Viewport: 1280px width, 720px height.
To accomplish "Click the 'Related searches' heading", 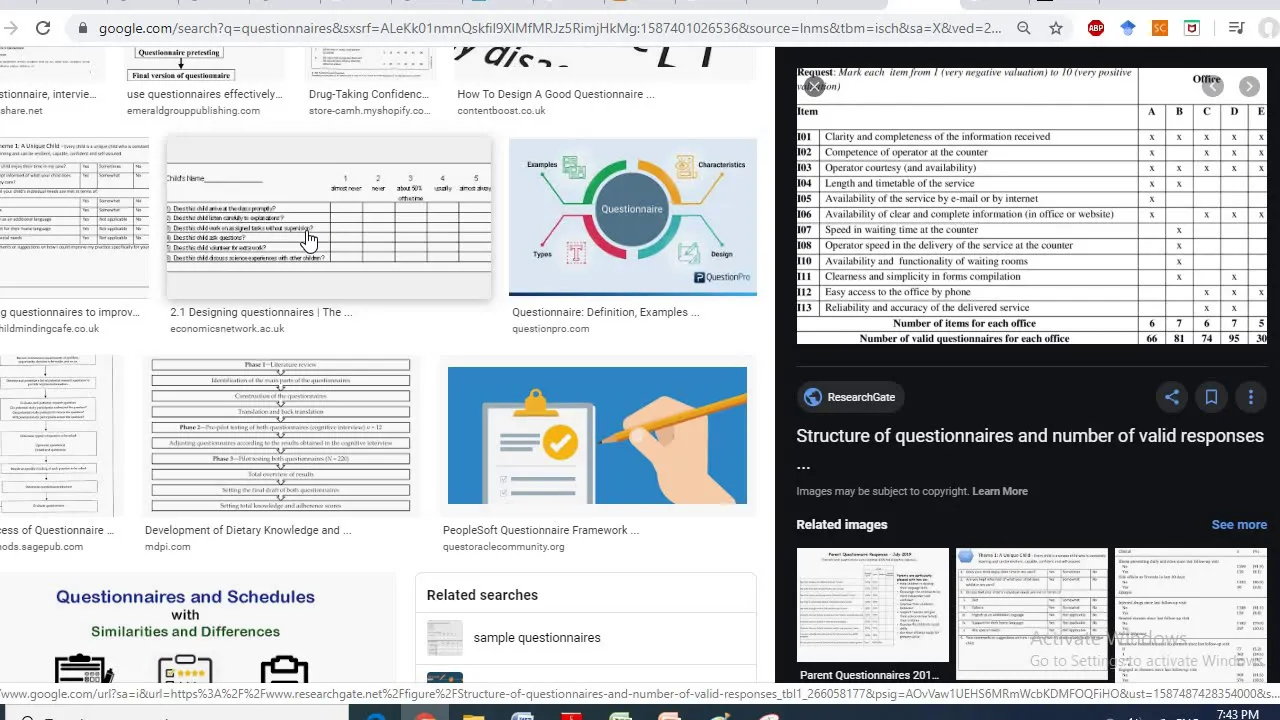I will point(482,595).
